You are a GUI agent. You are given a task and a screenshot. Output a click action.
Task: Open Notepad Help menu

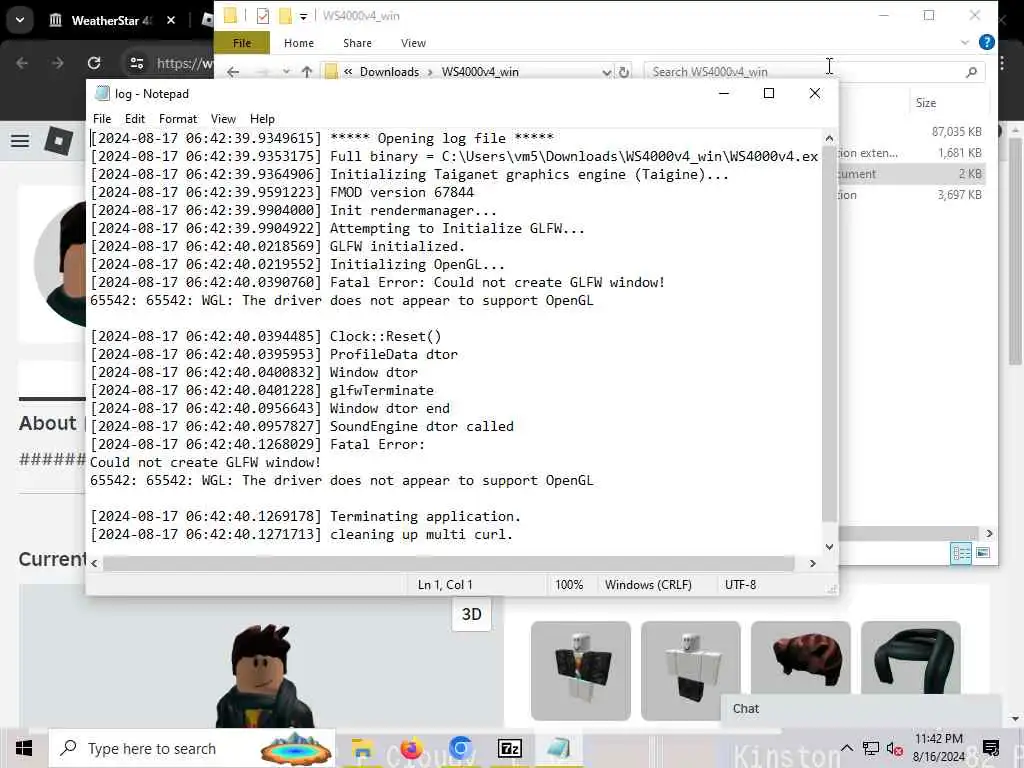[x=262, y=119]
